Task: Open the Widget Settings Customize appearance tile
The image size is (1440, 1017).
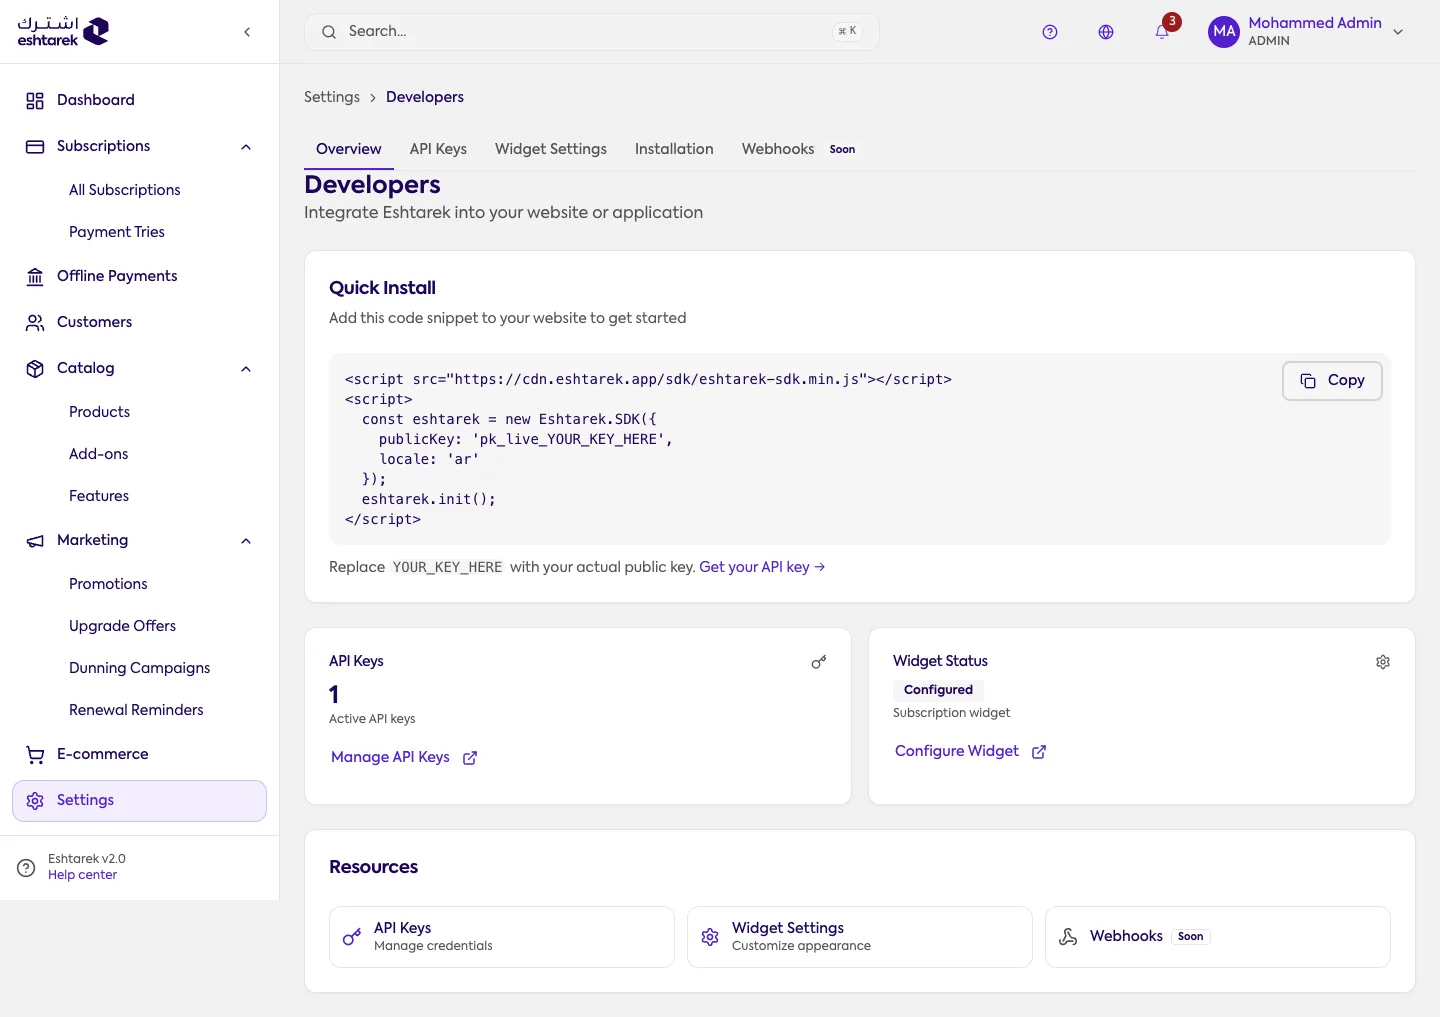Action: (x=860, y=937)
